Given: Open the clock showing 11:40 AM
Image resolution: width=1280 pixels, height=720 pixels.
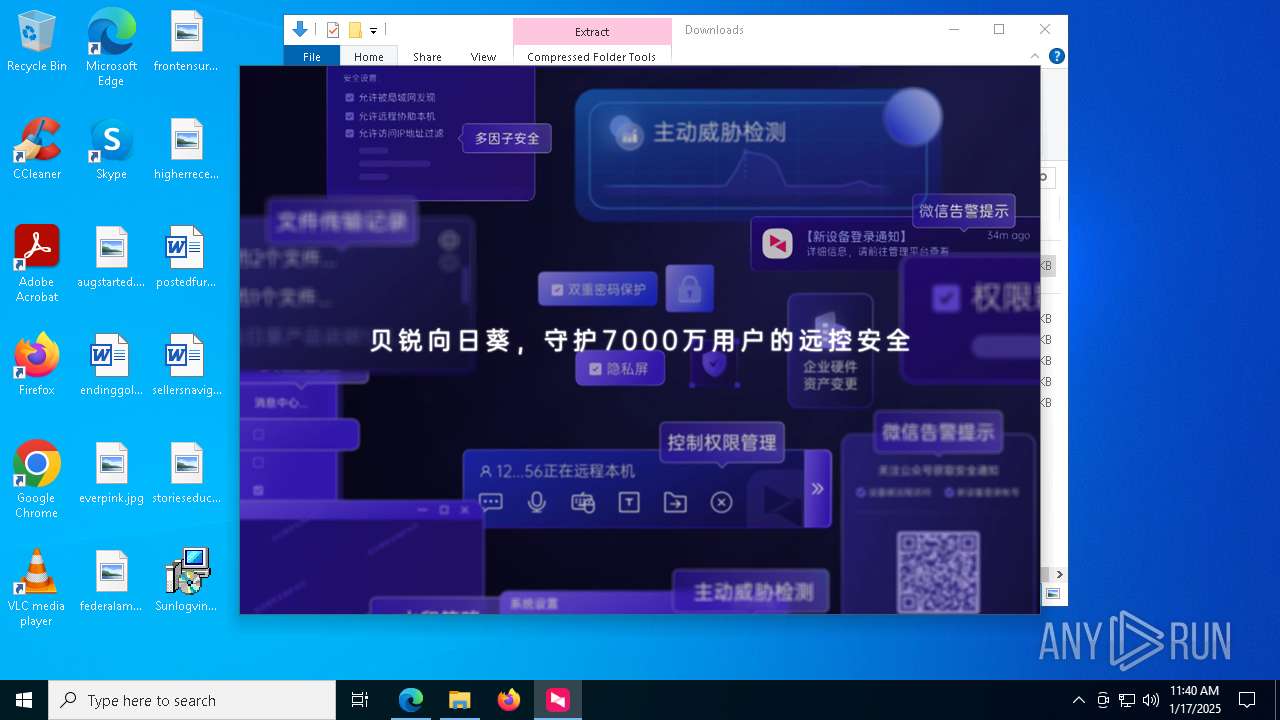Looking at the screenshot, I should pos(1195,700).
